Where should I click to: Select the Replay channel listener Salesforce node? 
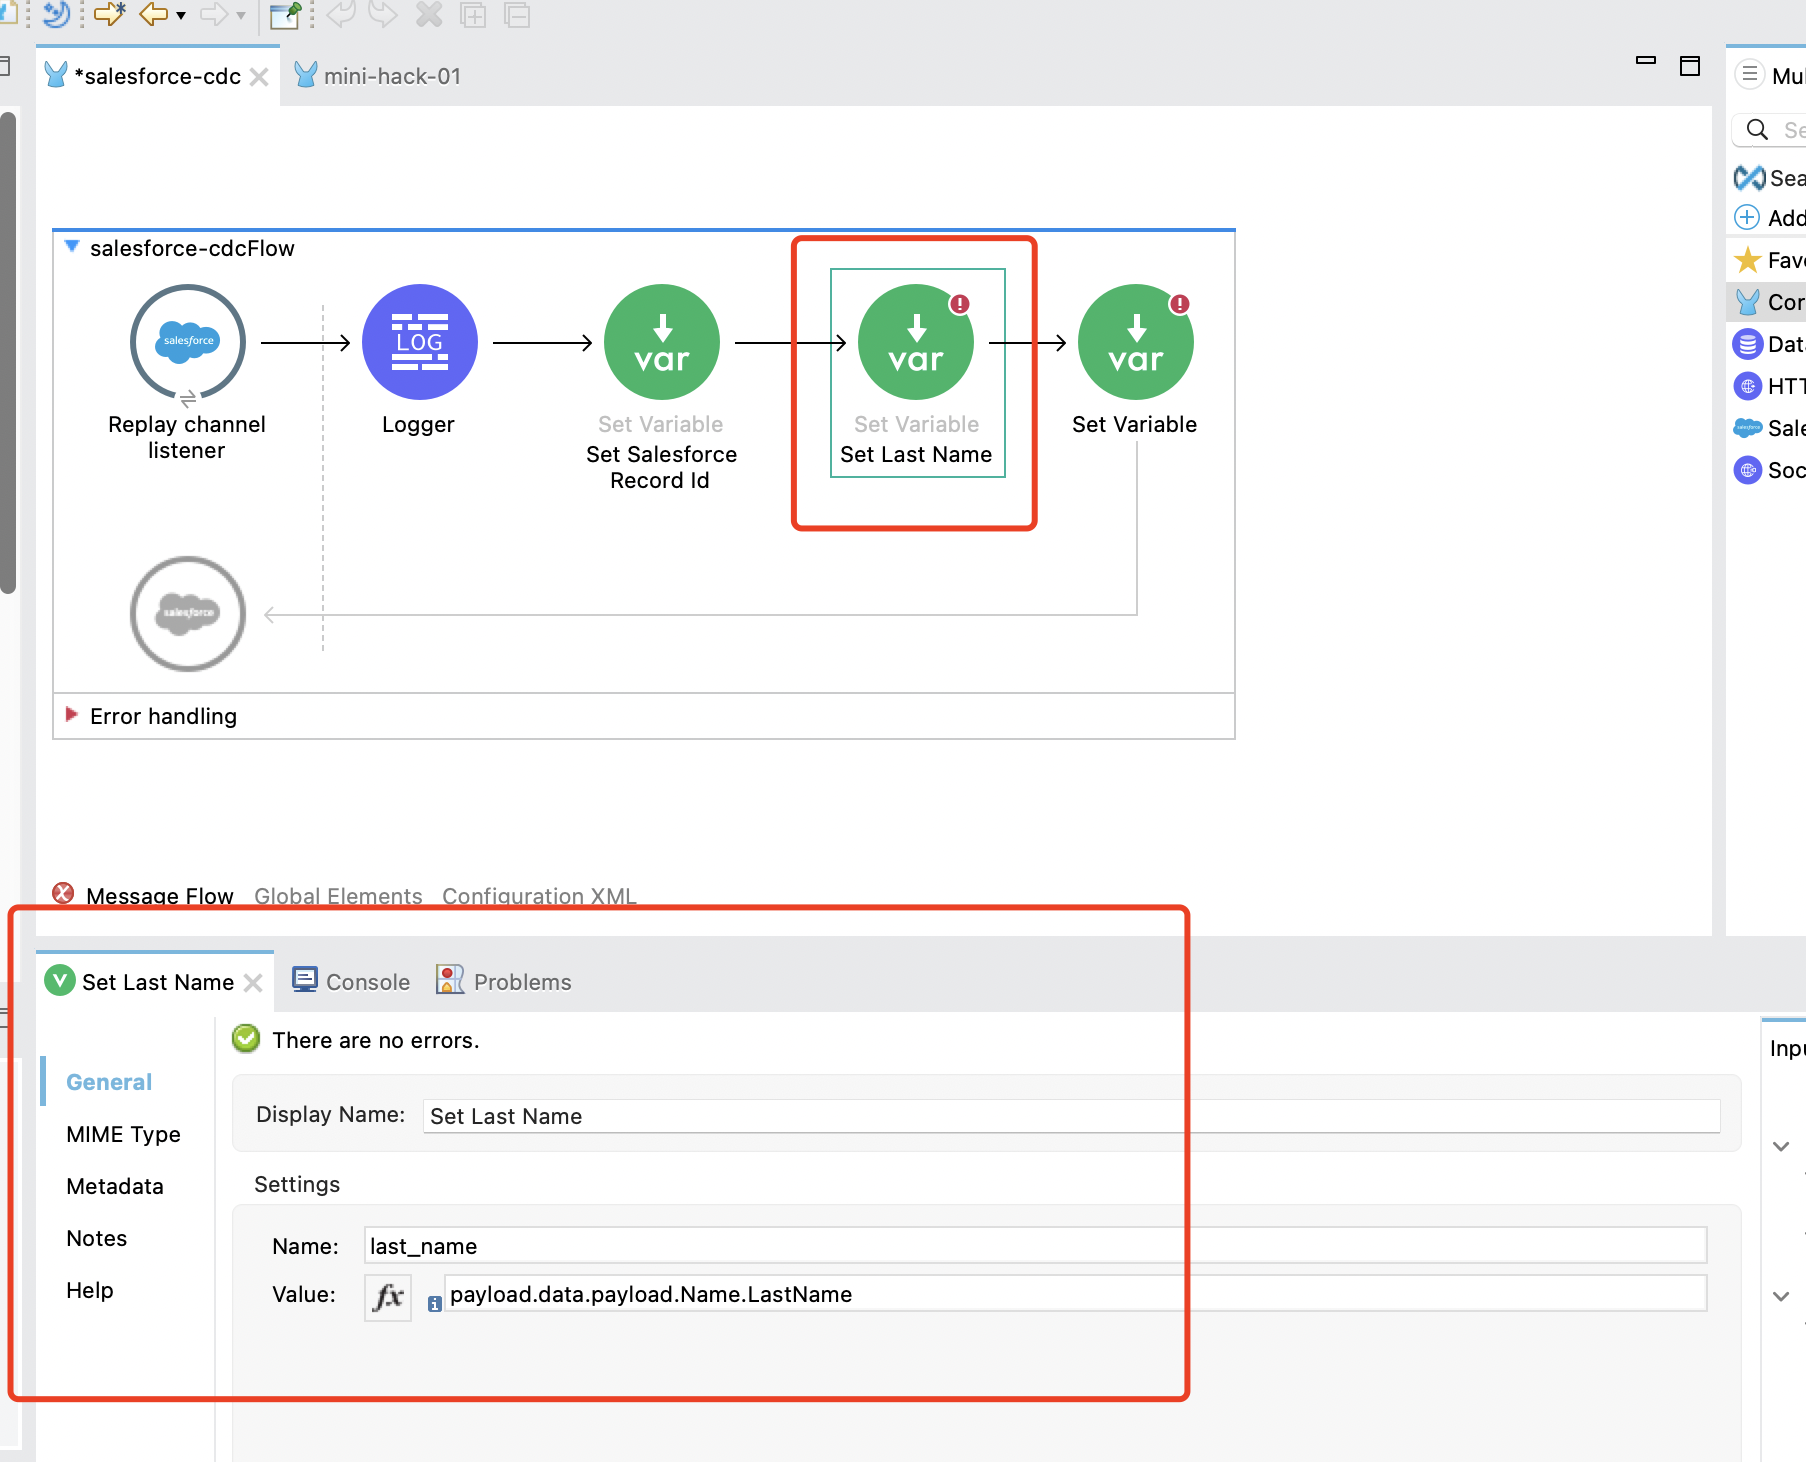[x=188, y=342]
